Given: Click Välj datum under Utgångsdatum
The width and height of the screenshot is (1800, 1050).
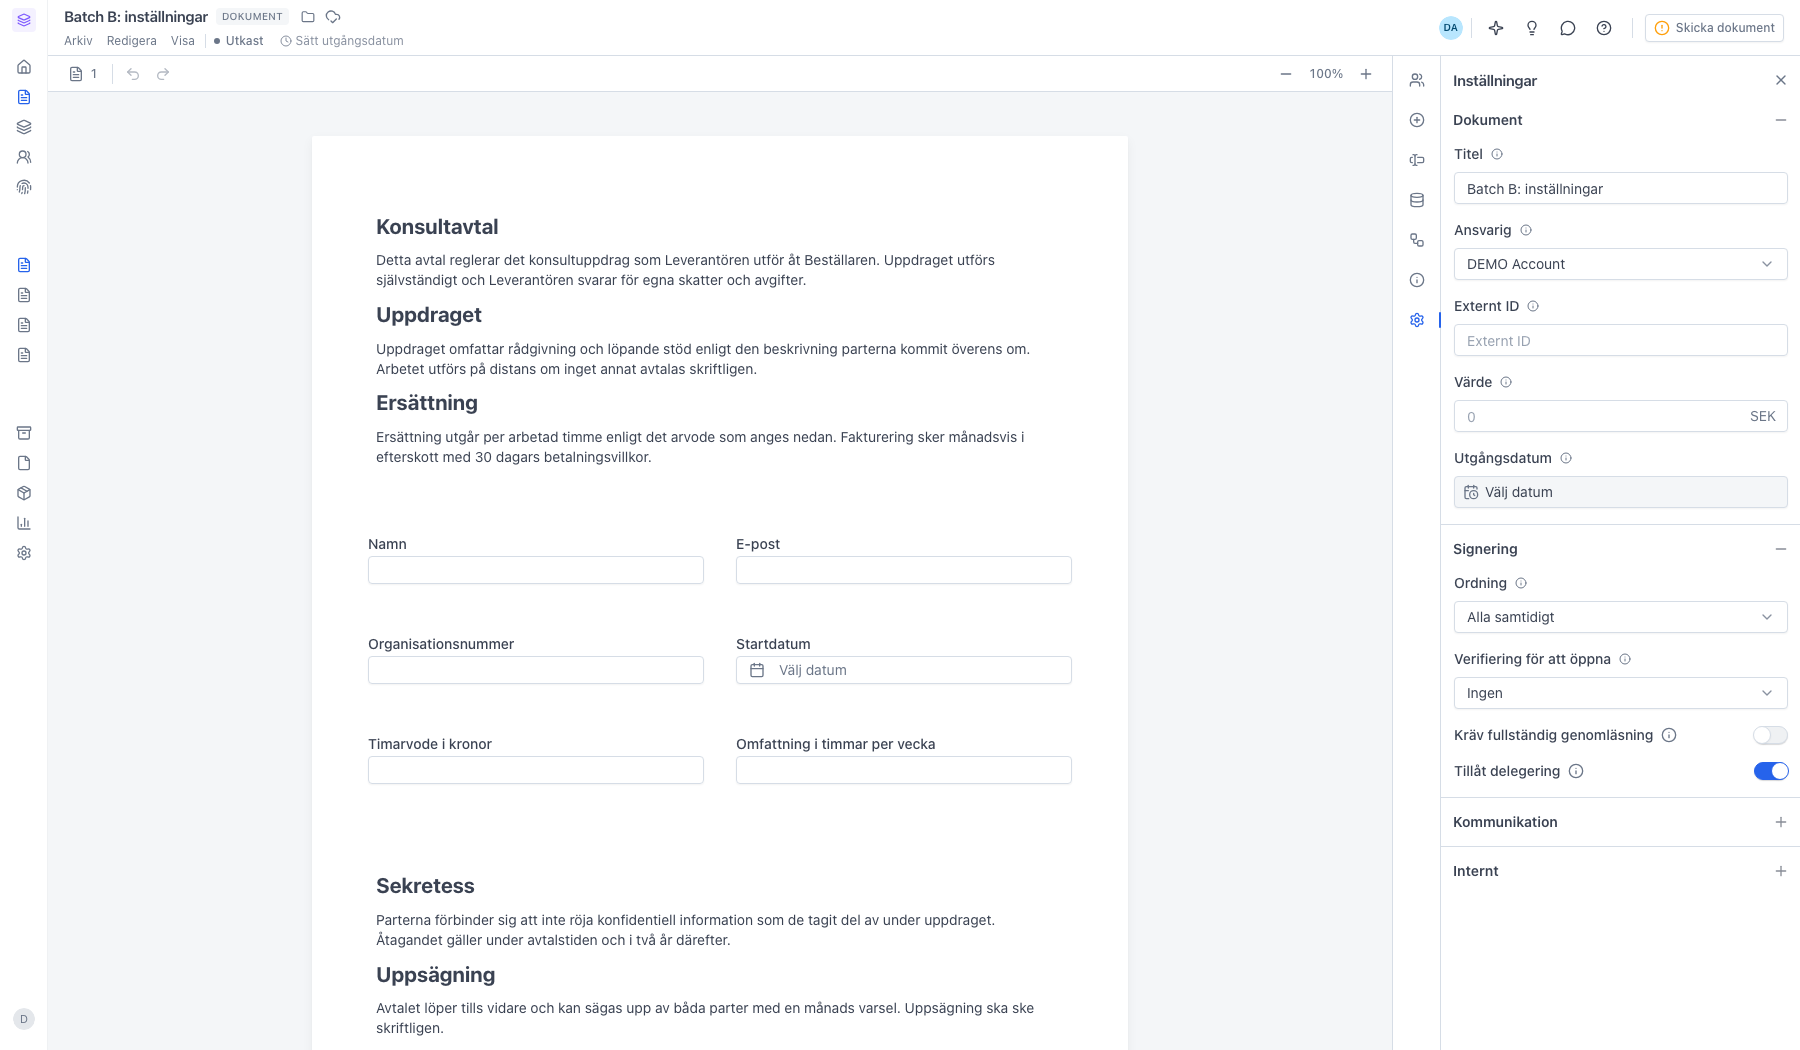Looking at the screenshot, I should 1620,492.
